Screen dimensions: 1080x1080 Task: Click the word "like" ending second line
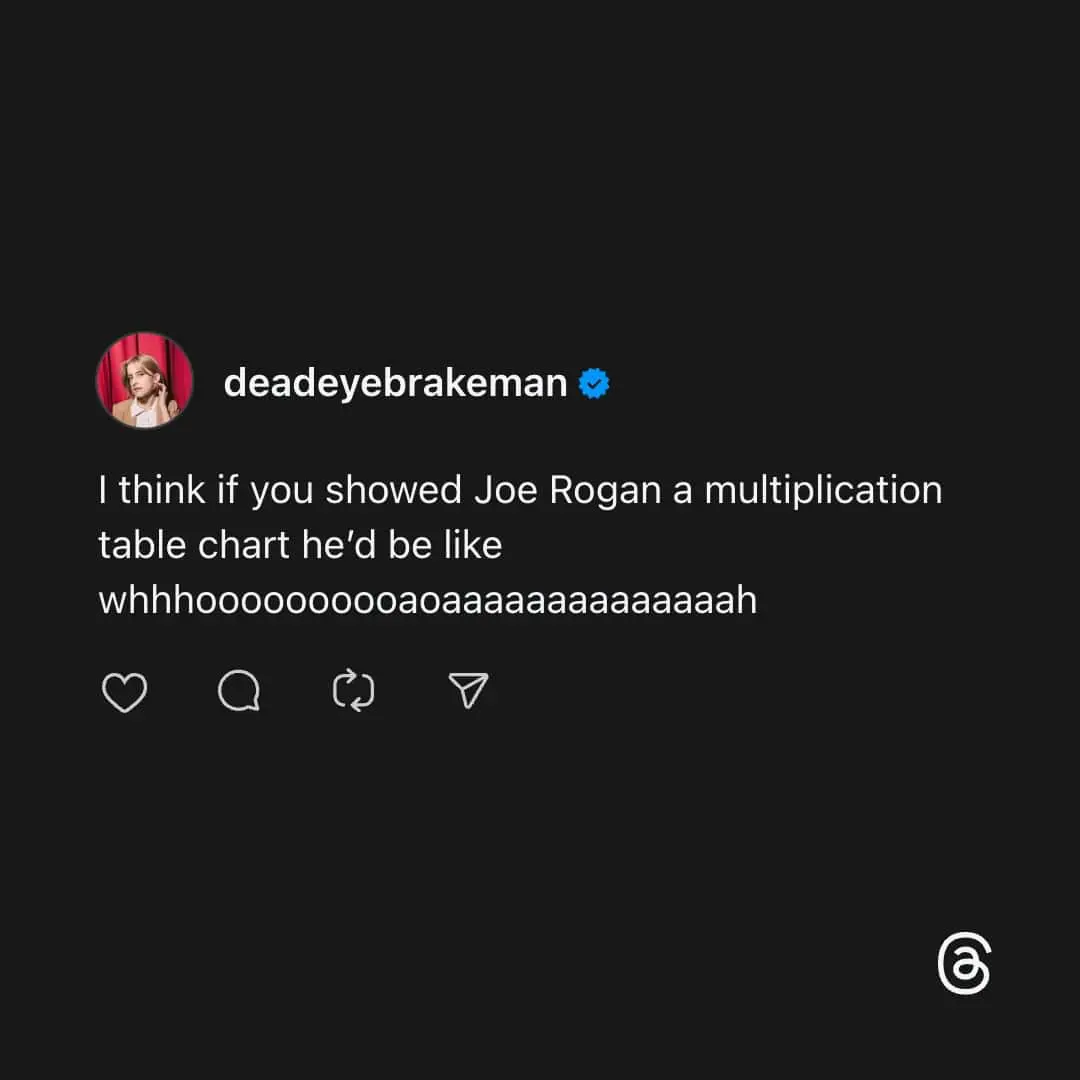coord(473,545)
